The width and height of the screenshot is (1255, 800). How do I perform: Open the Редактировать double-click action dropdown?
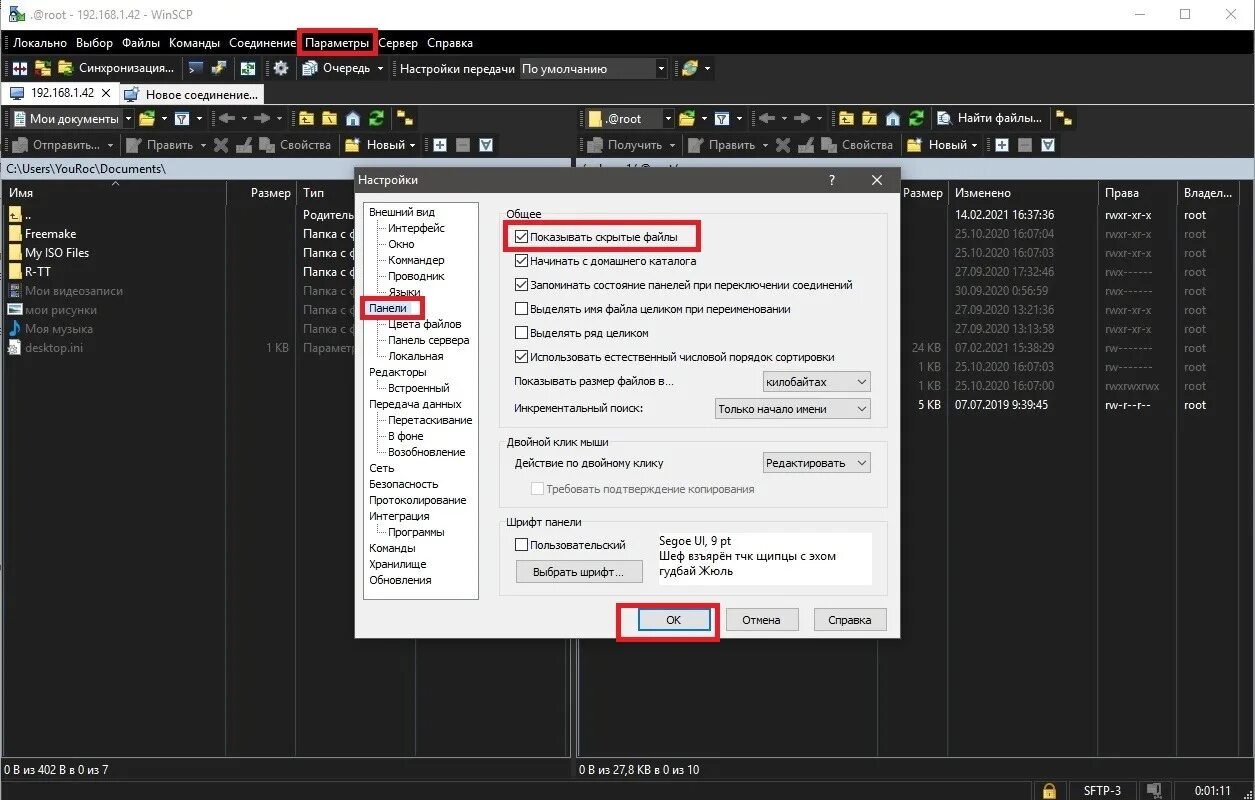[816, 463]
